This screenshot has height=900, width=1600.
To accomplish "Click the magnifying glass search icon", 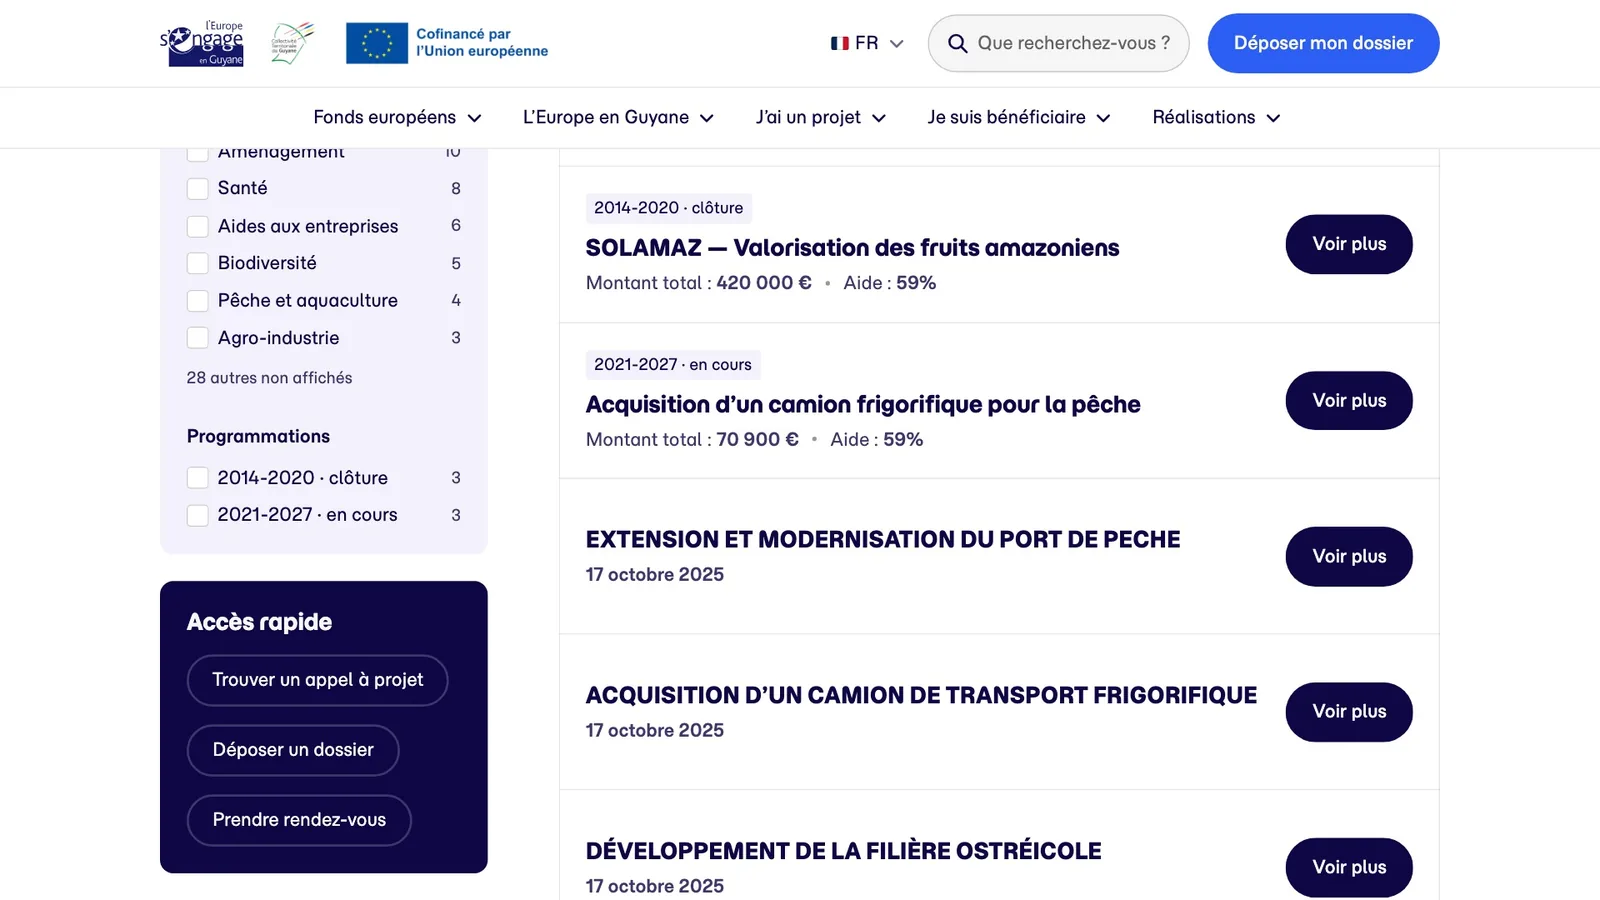I will [957, 44].
